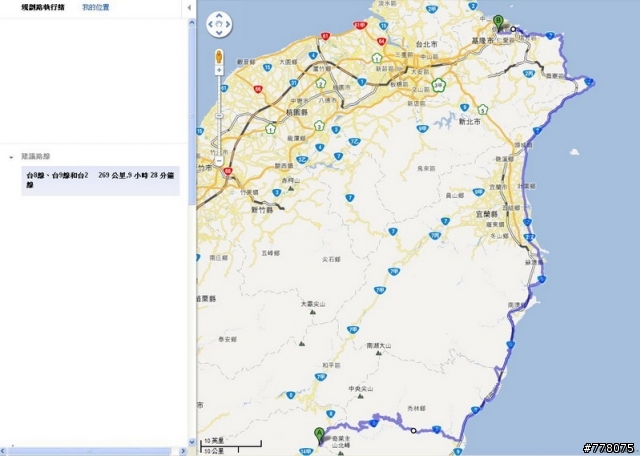Click the 大霸尖山 mountain name label

tap(313, 304)
